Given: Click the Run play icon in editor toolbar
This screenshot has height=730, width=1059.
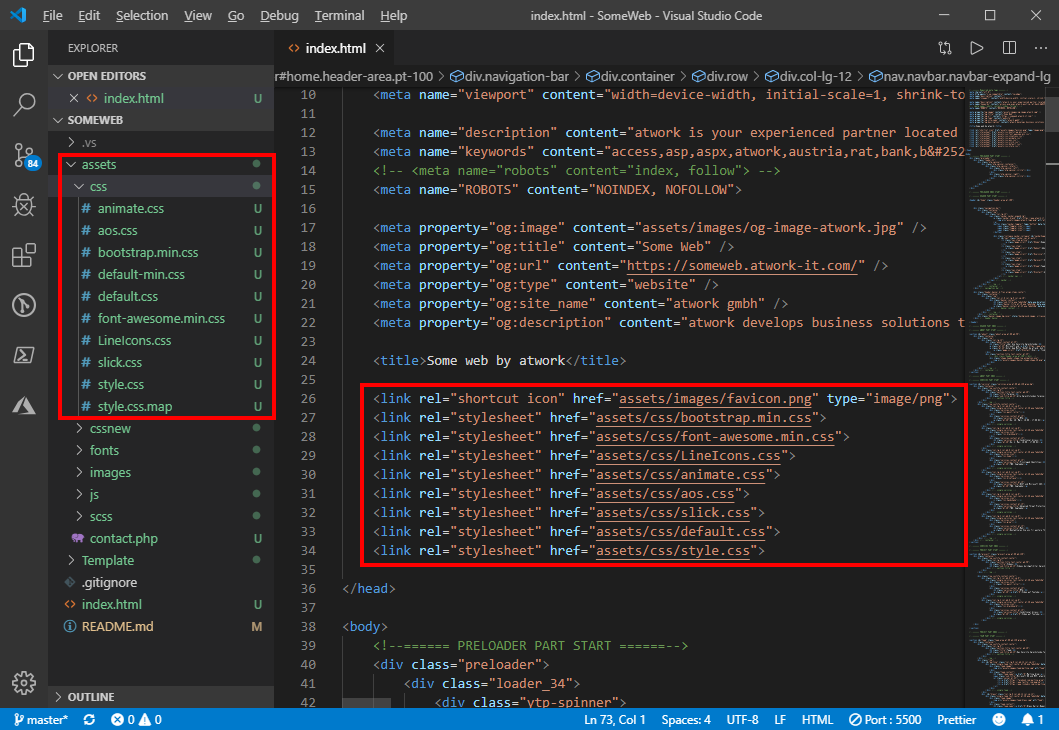Looking at the screenshot, I should click(x=977, y=47).
